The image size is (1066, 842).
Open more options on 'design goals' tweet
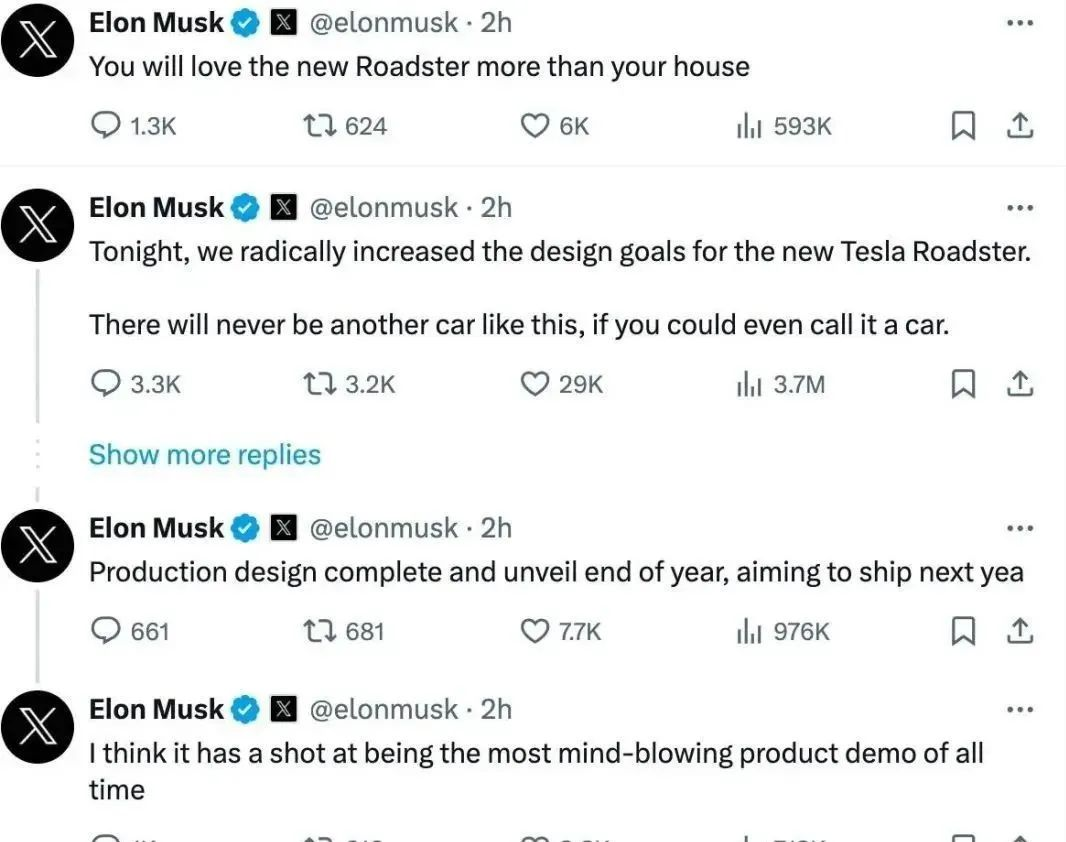coord(1019,208)
